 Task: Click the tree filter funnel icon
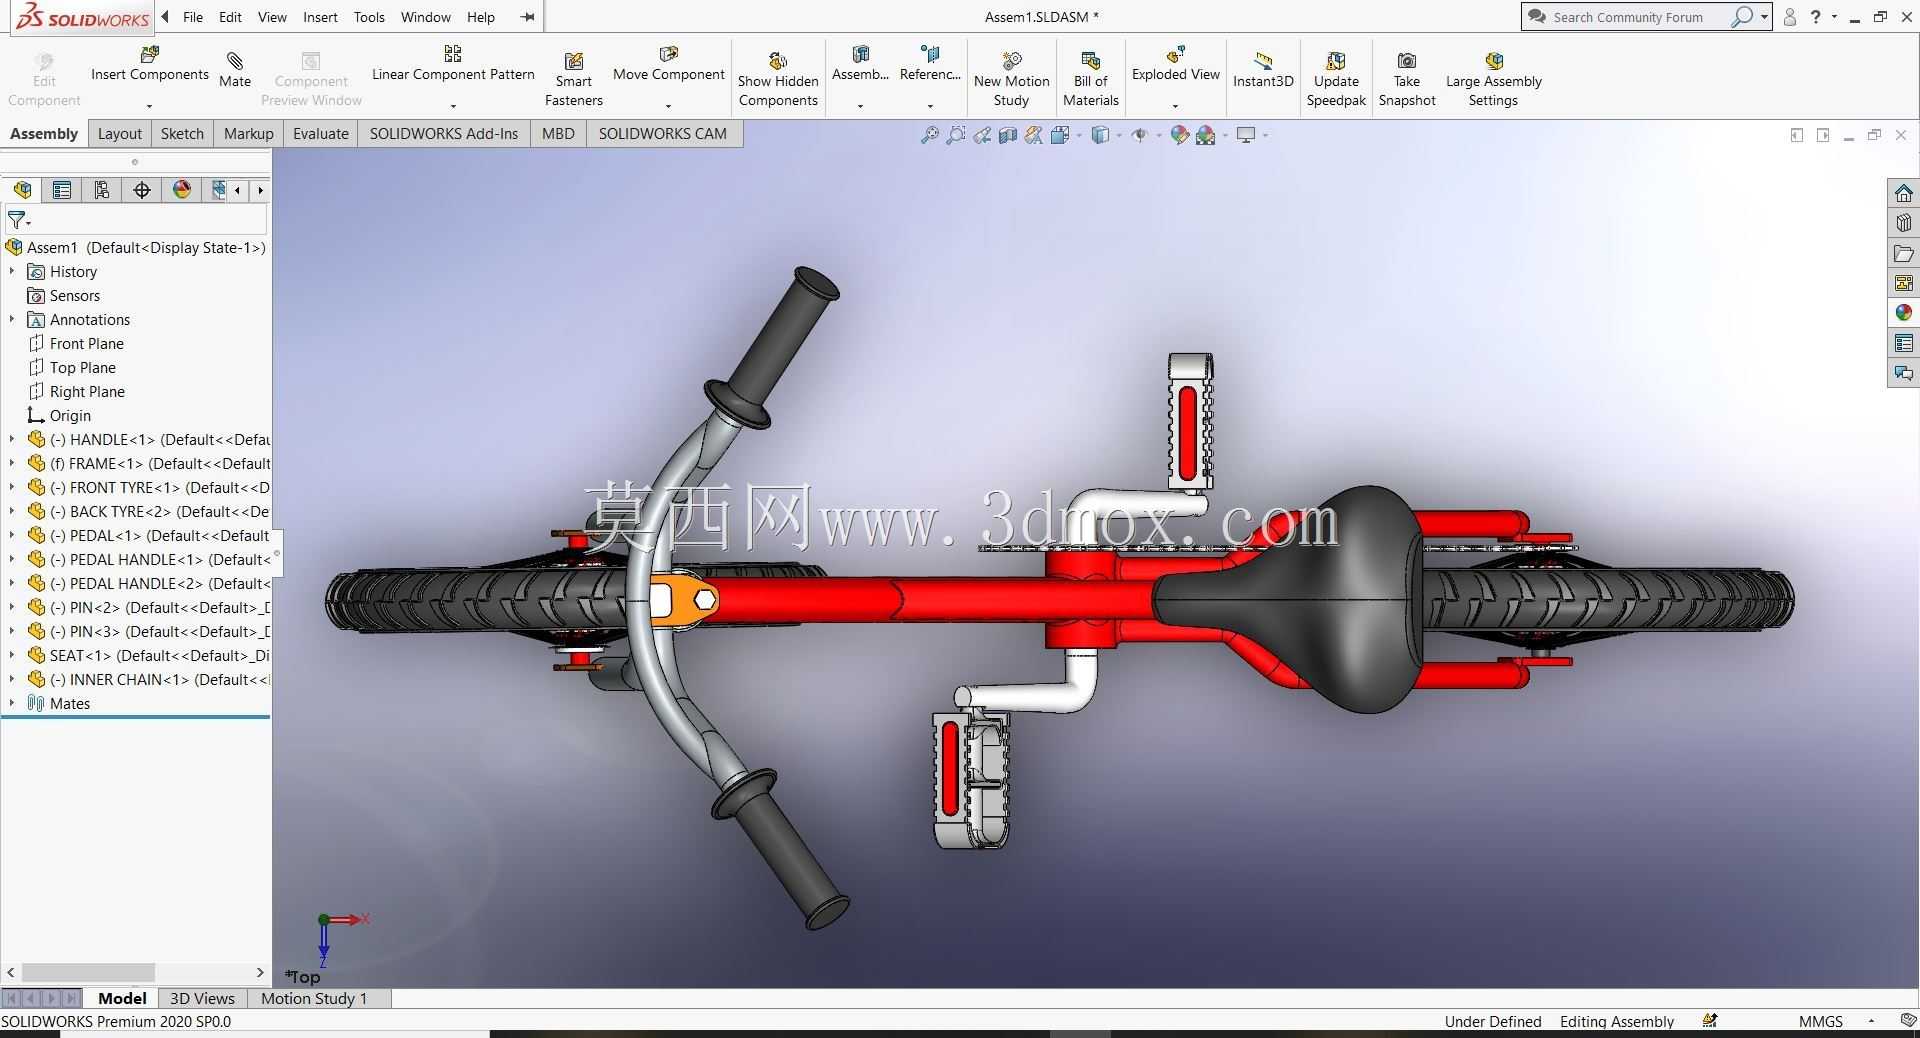pos(17,219)
